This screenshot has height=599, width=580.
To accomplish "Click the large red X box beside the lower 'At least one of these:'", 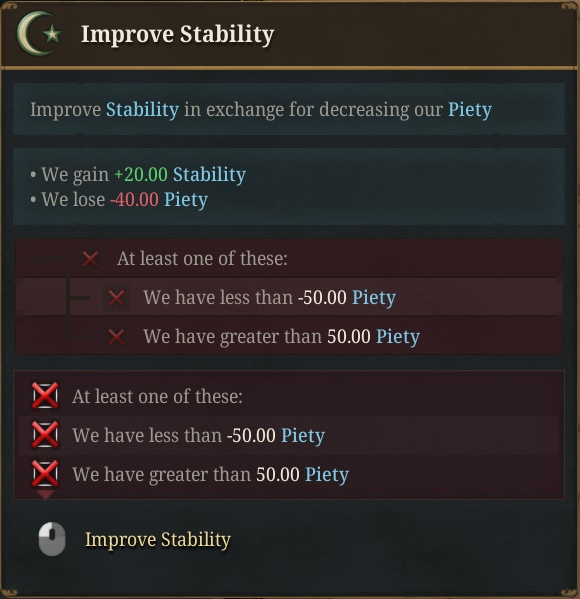I will tap(45, 396).
